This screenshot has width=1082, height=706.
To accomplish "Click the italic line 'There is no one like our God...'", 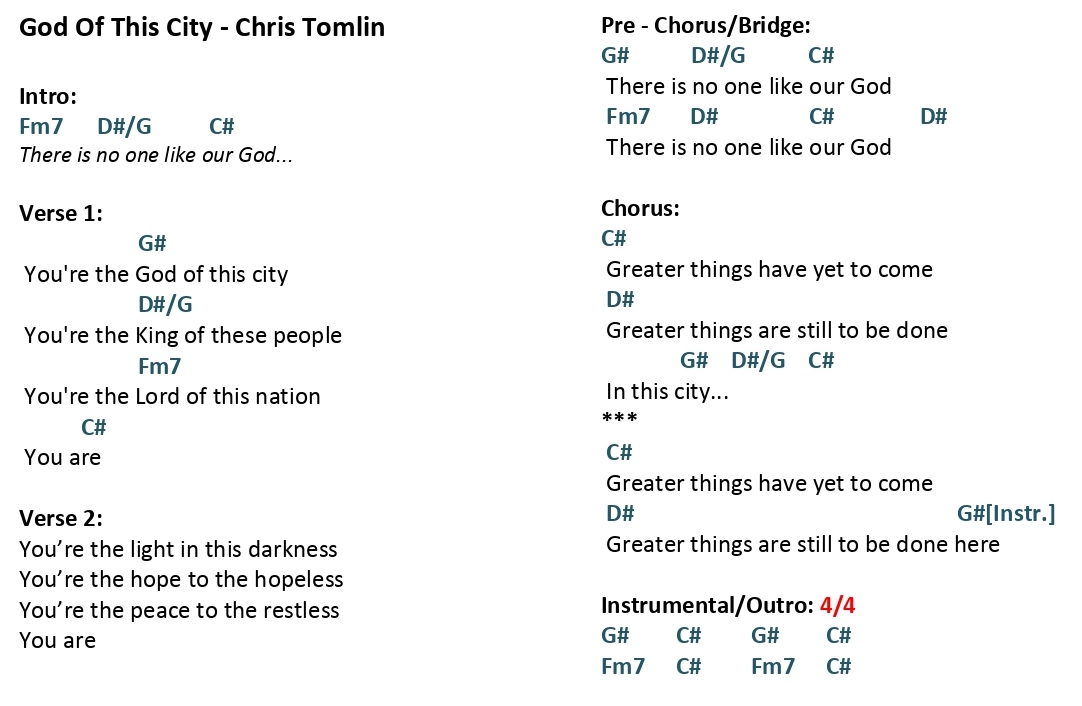I will click(156, 155).
